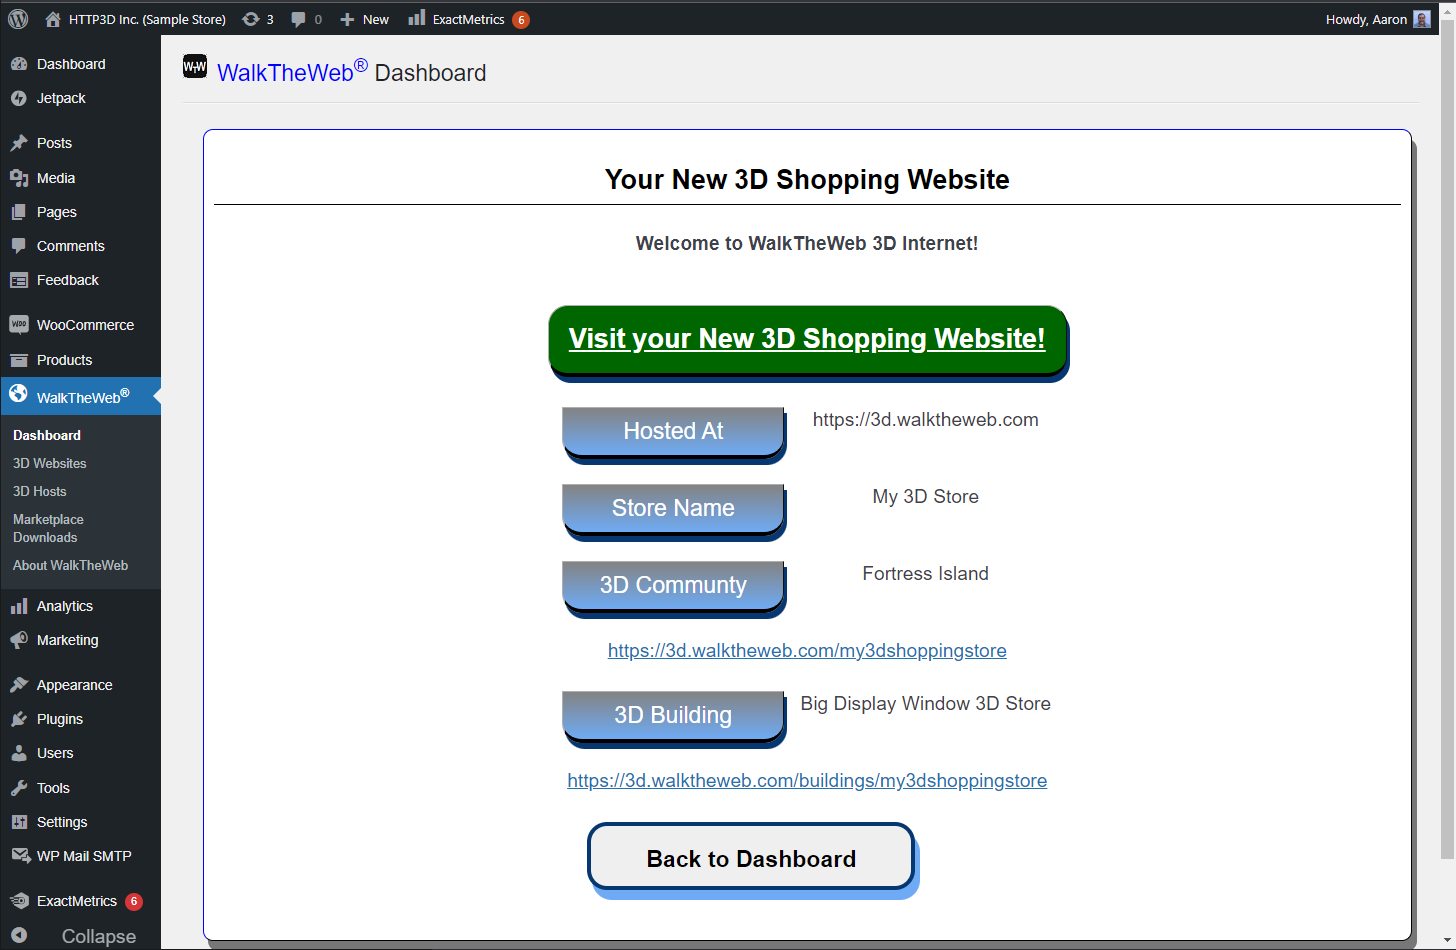Click the https://3d.walktheweb.com host text
This screenshot has height=950, width=1456.
925,419
